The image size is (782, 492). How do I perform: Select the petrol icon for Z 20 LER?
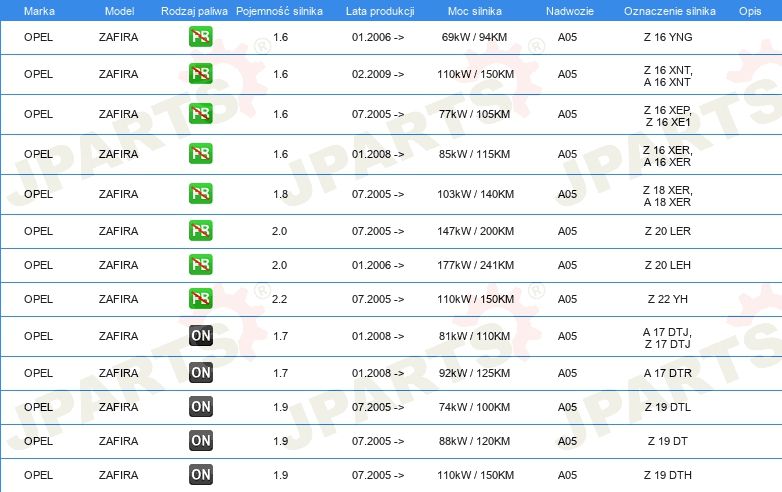click(200, 231)
